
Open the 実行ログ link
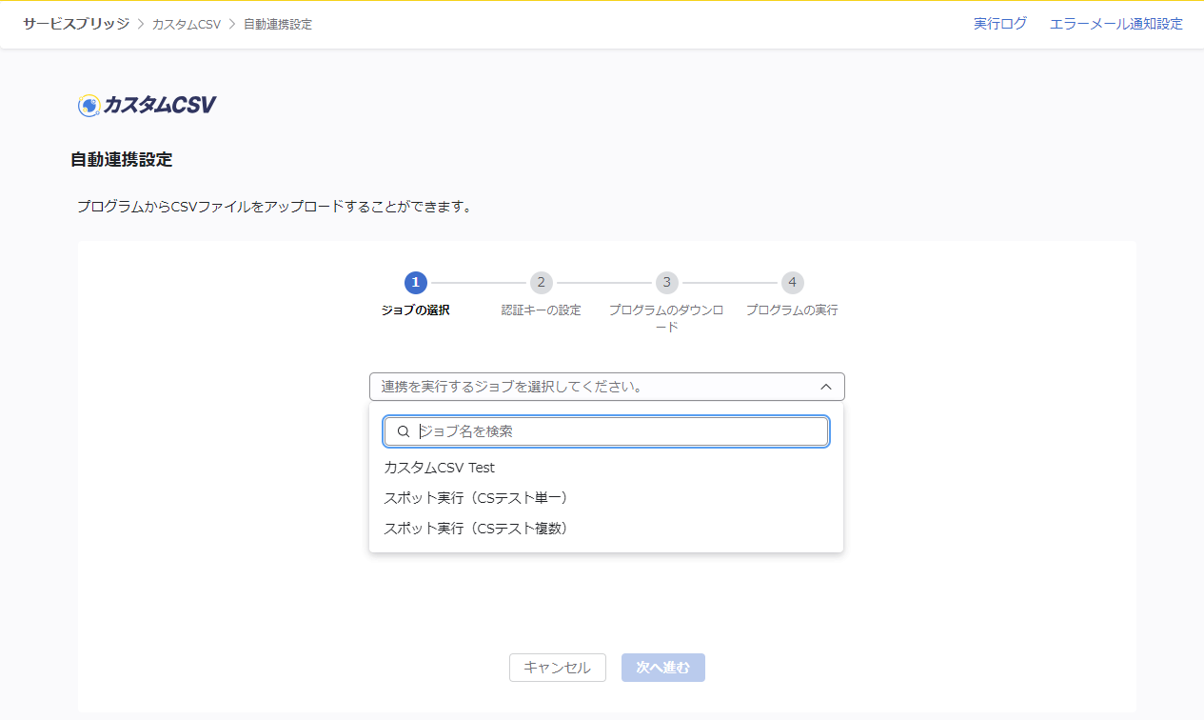pyautogui.click(x=1000, y=24)
